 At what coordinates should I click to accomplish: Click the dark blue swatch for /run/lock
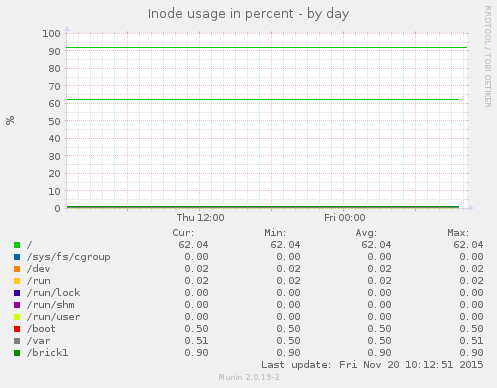click(17, 293)
